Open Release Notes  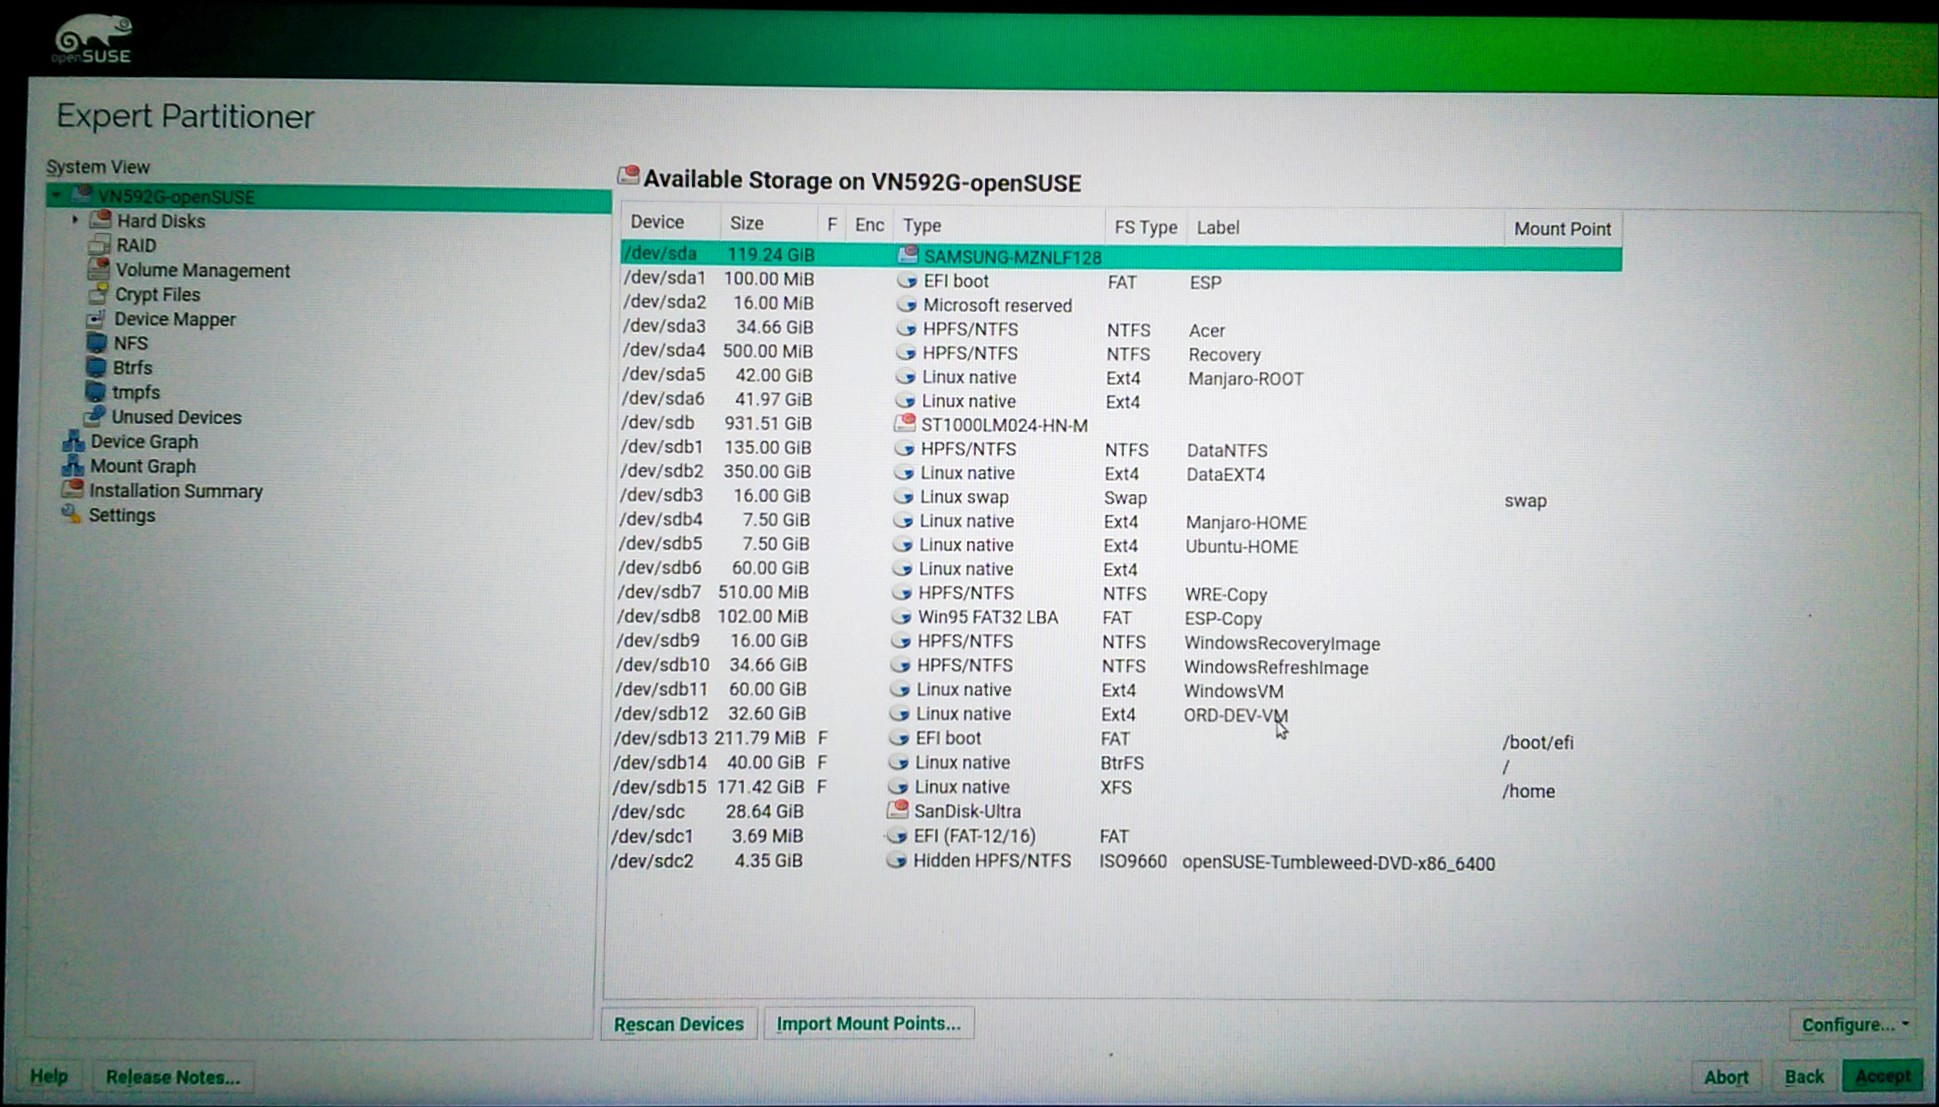pos(172,1077)
